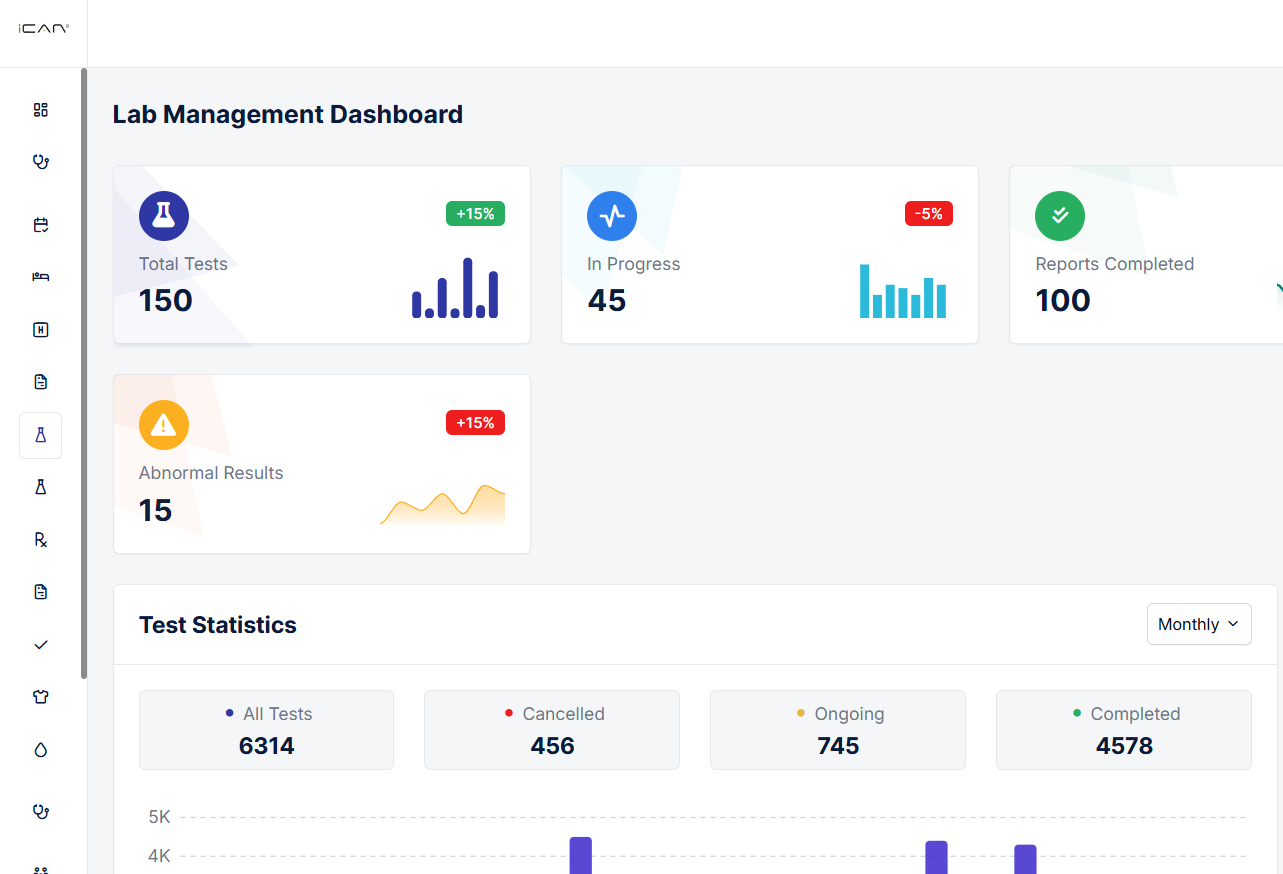This screenshot has height=874, width=1283.
Task: Select the green double-check Reports Completed icon
Action: [x=1060, y=216]
